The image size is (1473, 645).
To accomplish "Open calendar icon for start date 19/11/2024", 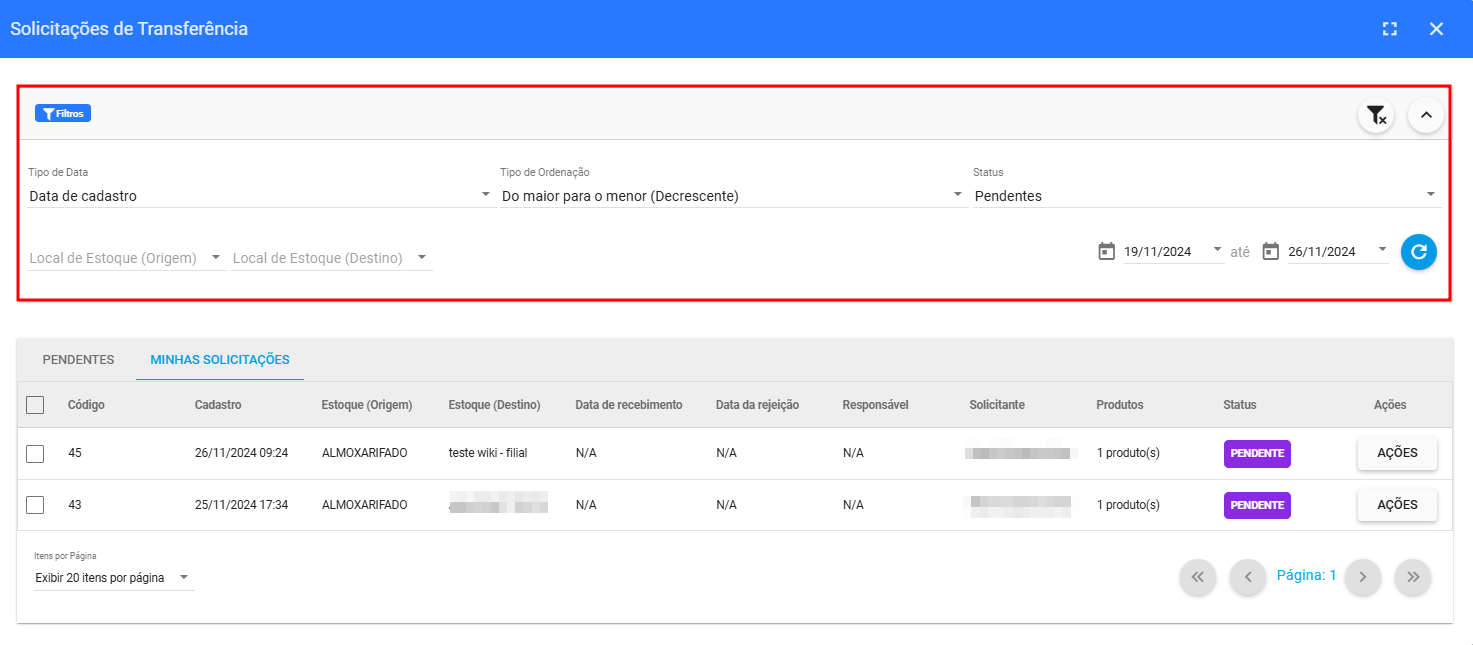I will point(1106,251).
